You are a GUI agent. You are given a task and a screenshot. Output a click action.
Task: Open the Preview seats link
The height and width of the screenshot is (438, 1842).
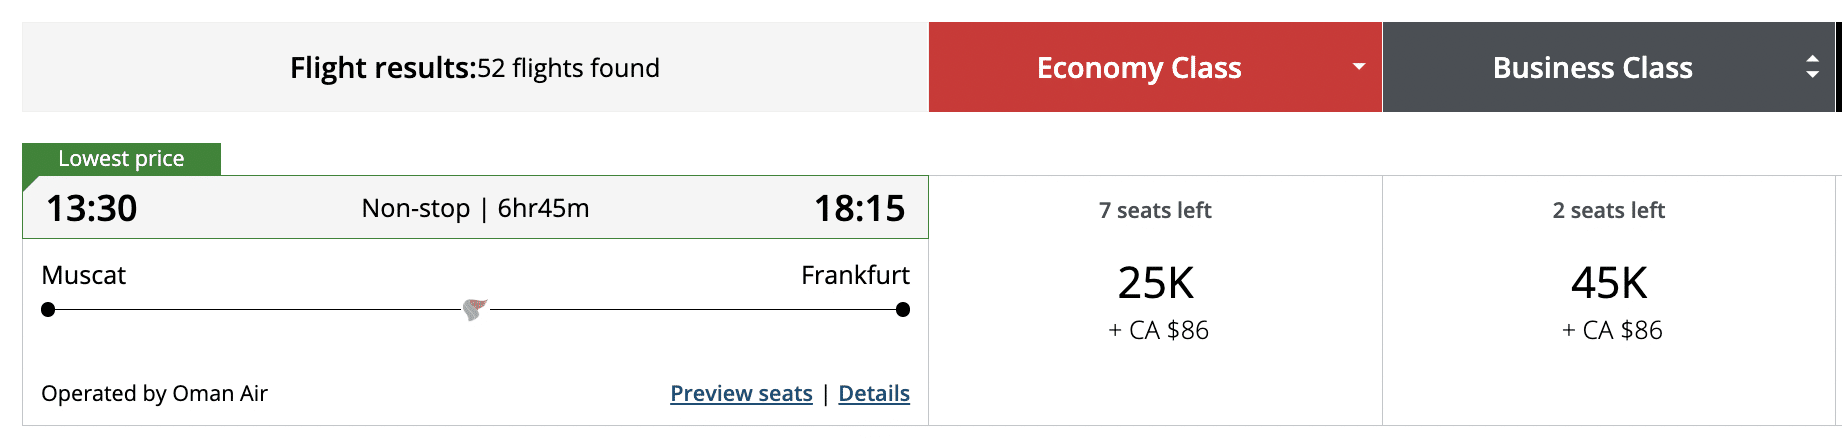(741, 394)
